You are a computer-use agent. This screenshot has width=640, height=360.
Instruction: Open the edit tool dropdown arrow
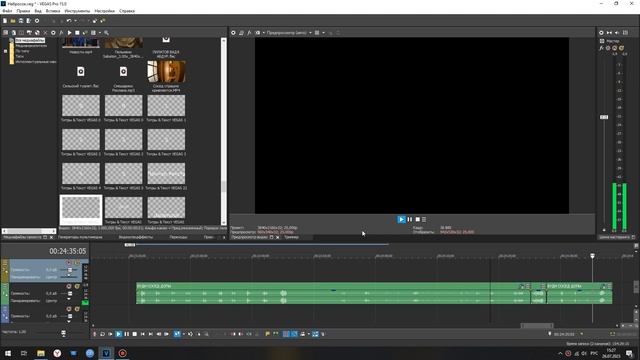click(183, 334)
